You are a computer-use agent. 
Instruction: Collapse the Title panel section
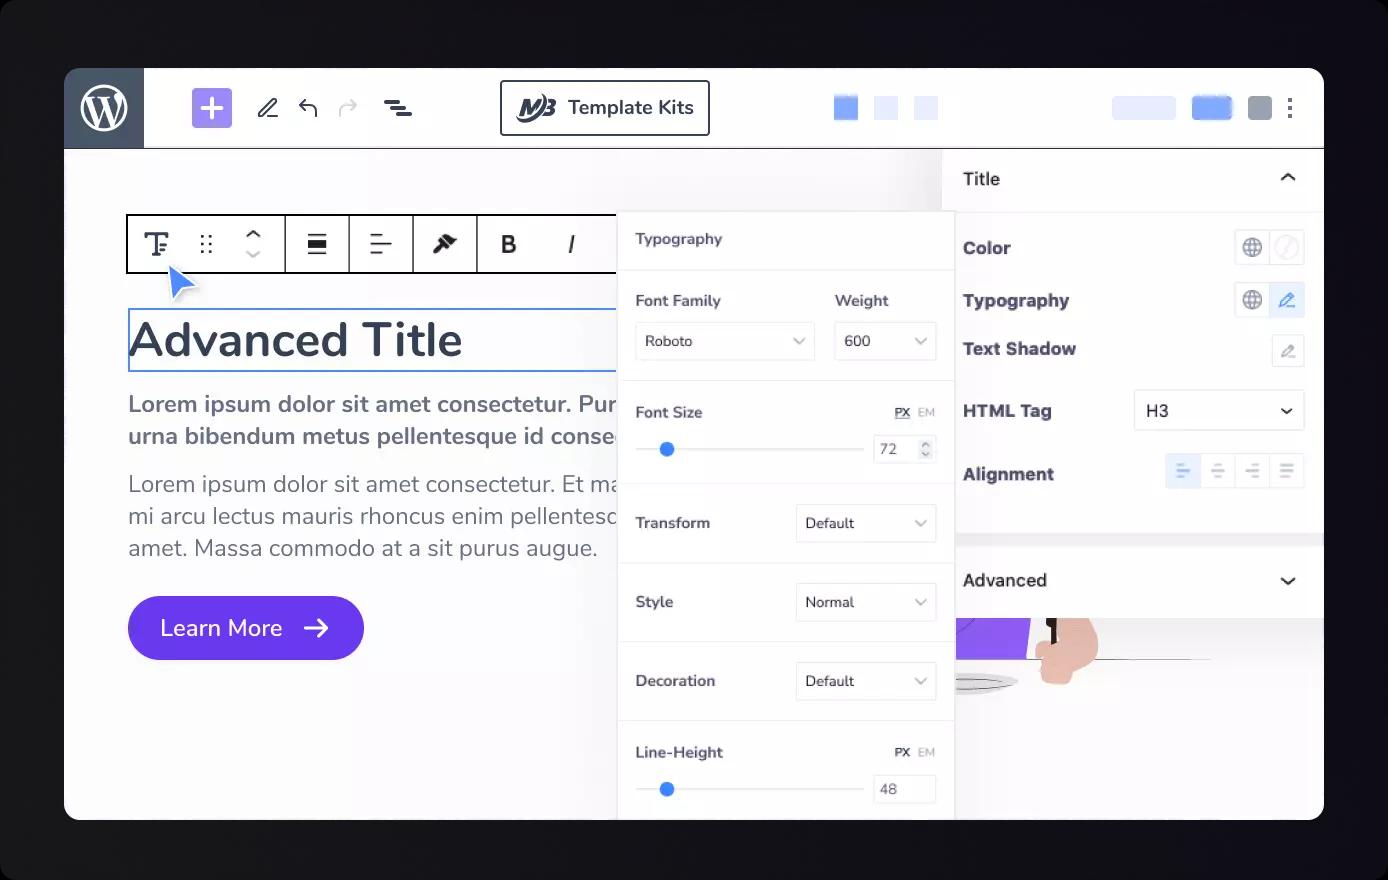[1287, 178]
